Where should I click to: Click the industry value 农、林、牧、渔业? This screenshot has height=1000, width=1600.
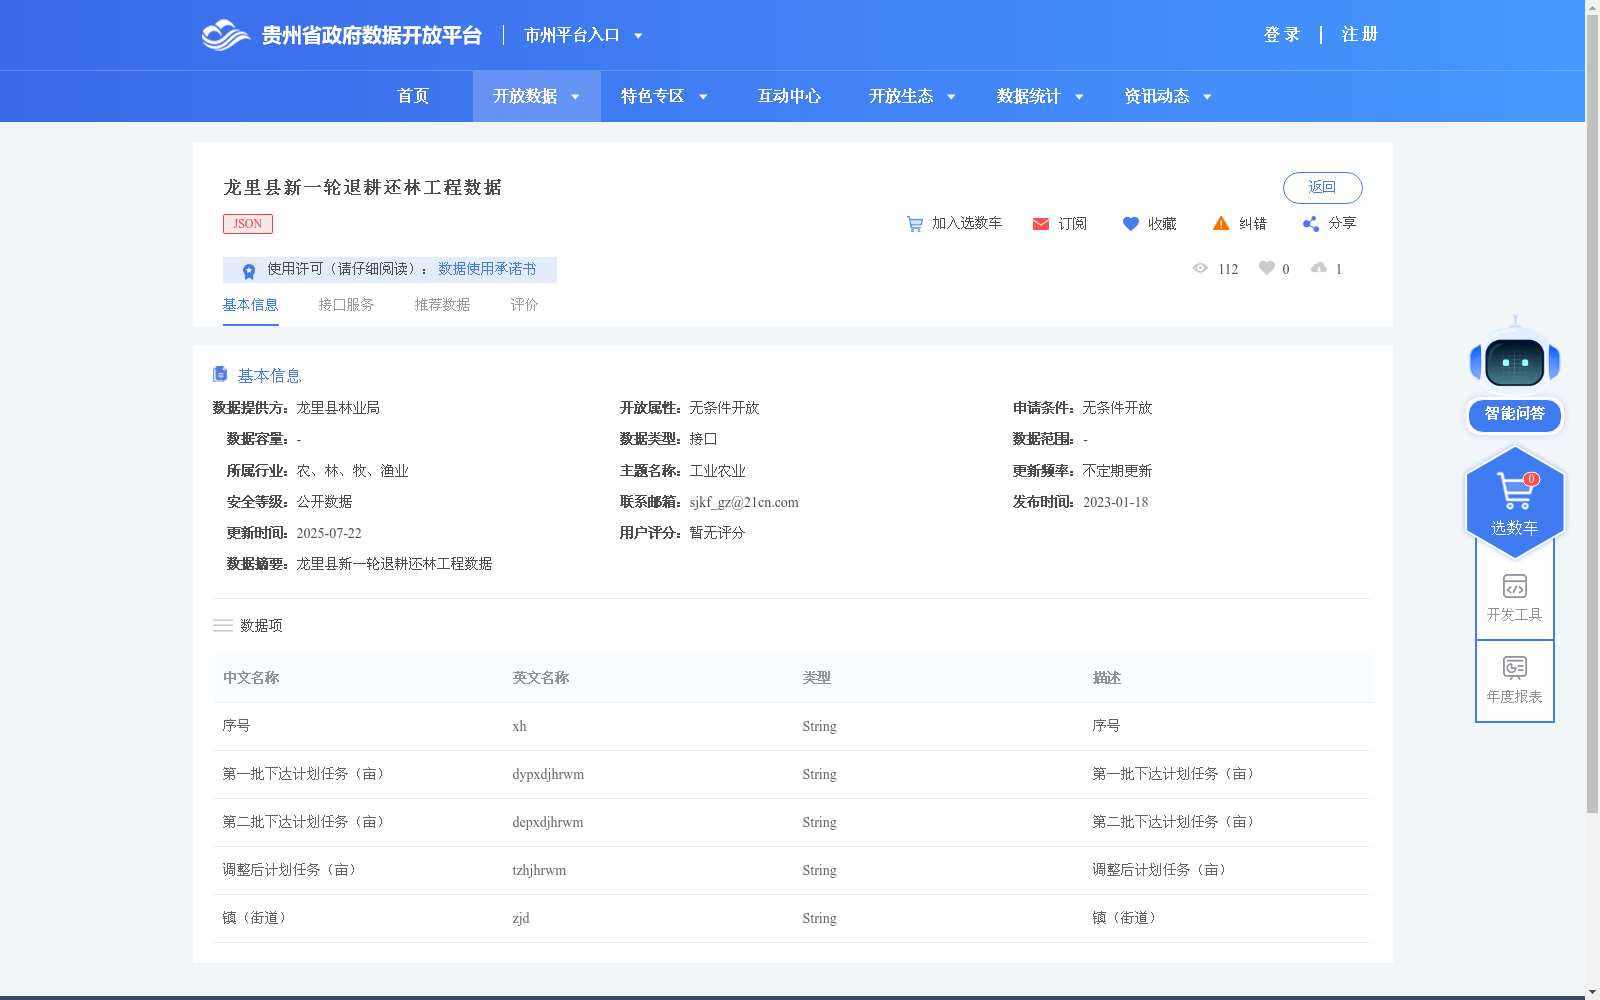pyautogui.click(x=352, y=471)
